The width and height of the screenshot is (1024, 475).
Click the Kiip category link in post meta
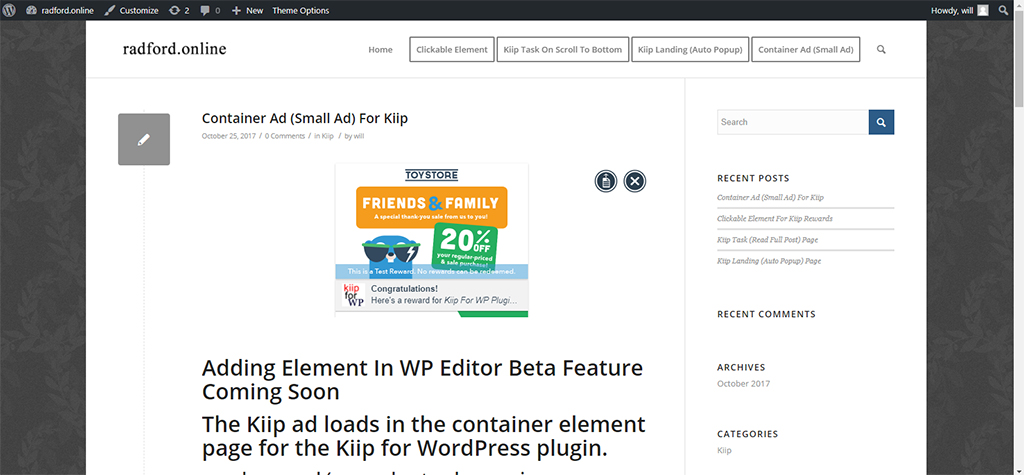328,136
